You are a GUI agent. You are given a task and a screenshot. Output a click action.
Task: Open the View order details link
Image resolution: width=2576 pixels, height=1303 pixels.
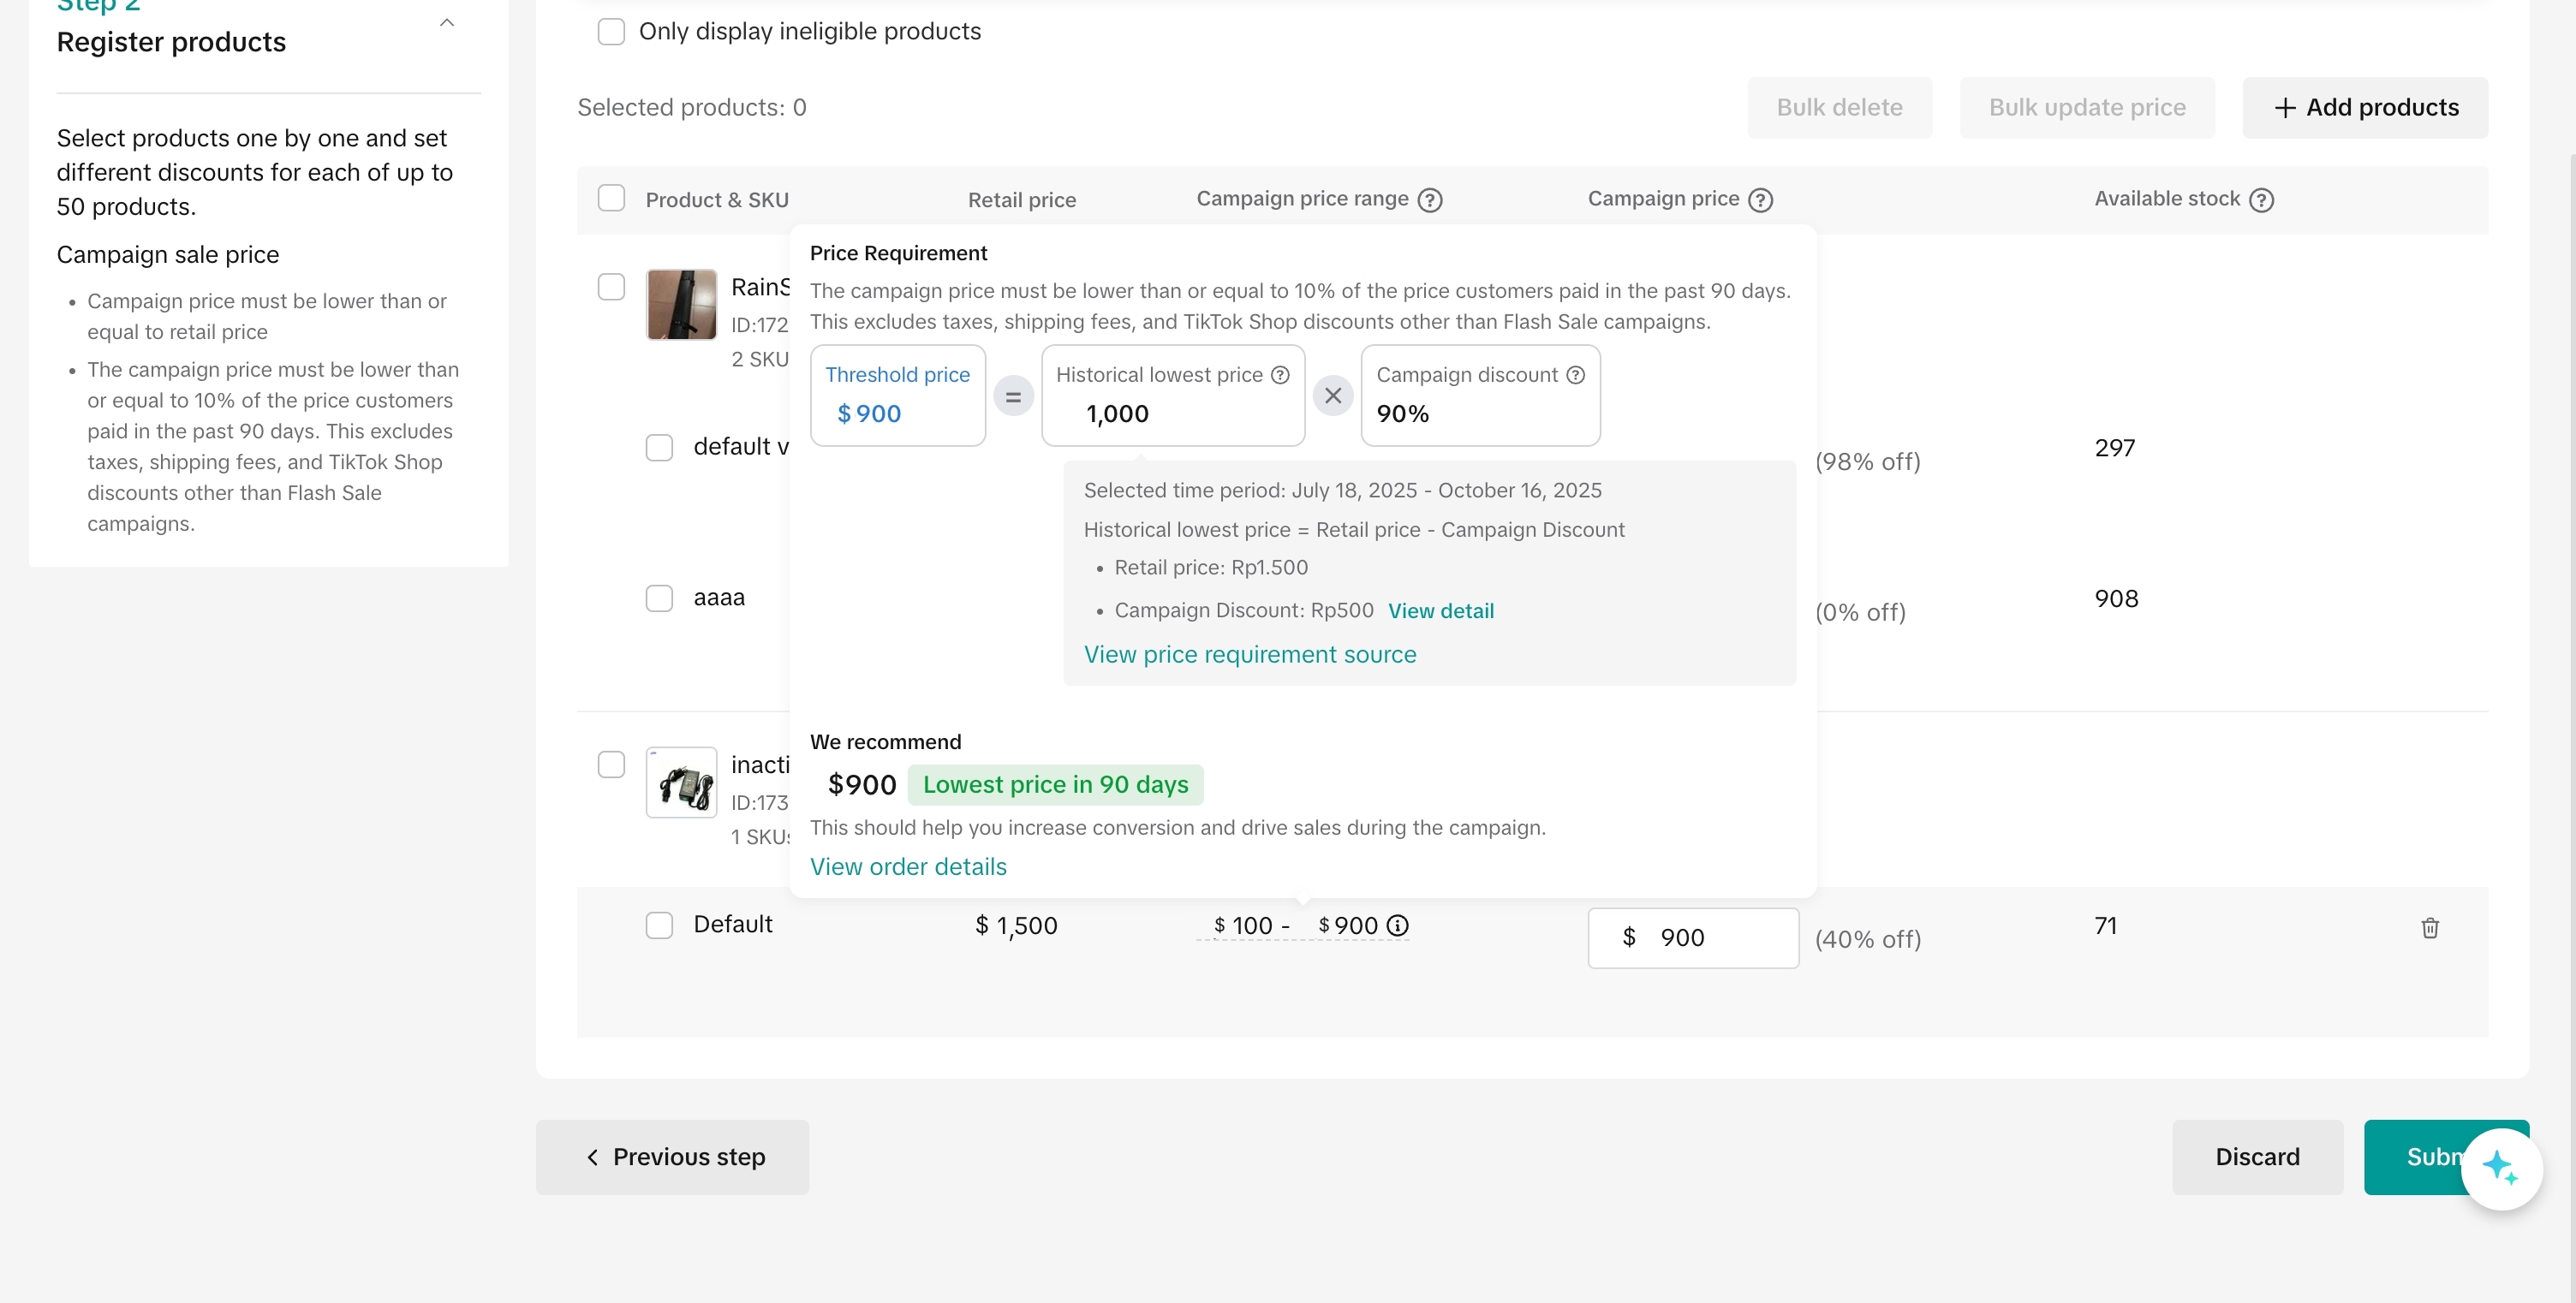coord(908,867)
